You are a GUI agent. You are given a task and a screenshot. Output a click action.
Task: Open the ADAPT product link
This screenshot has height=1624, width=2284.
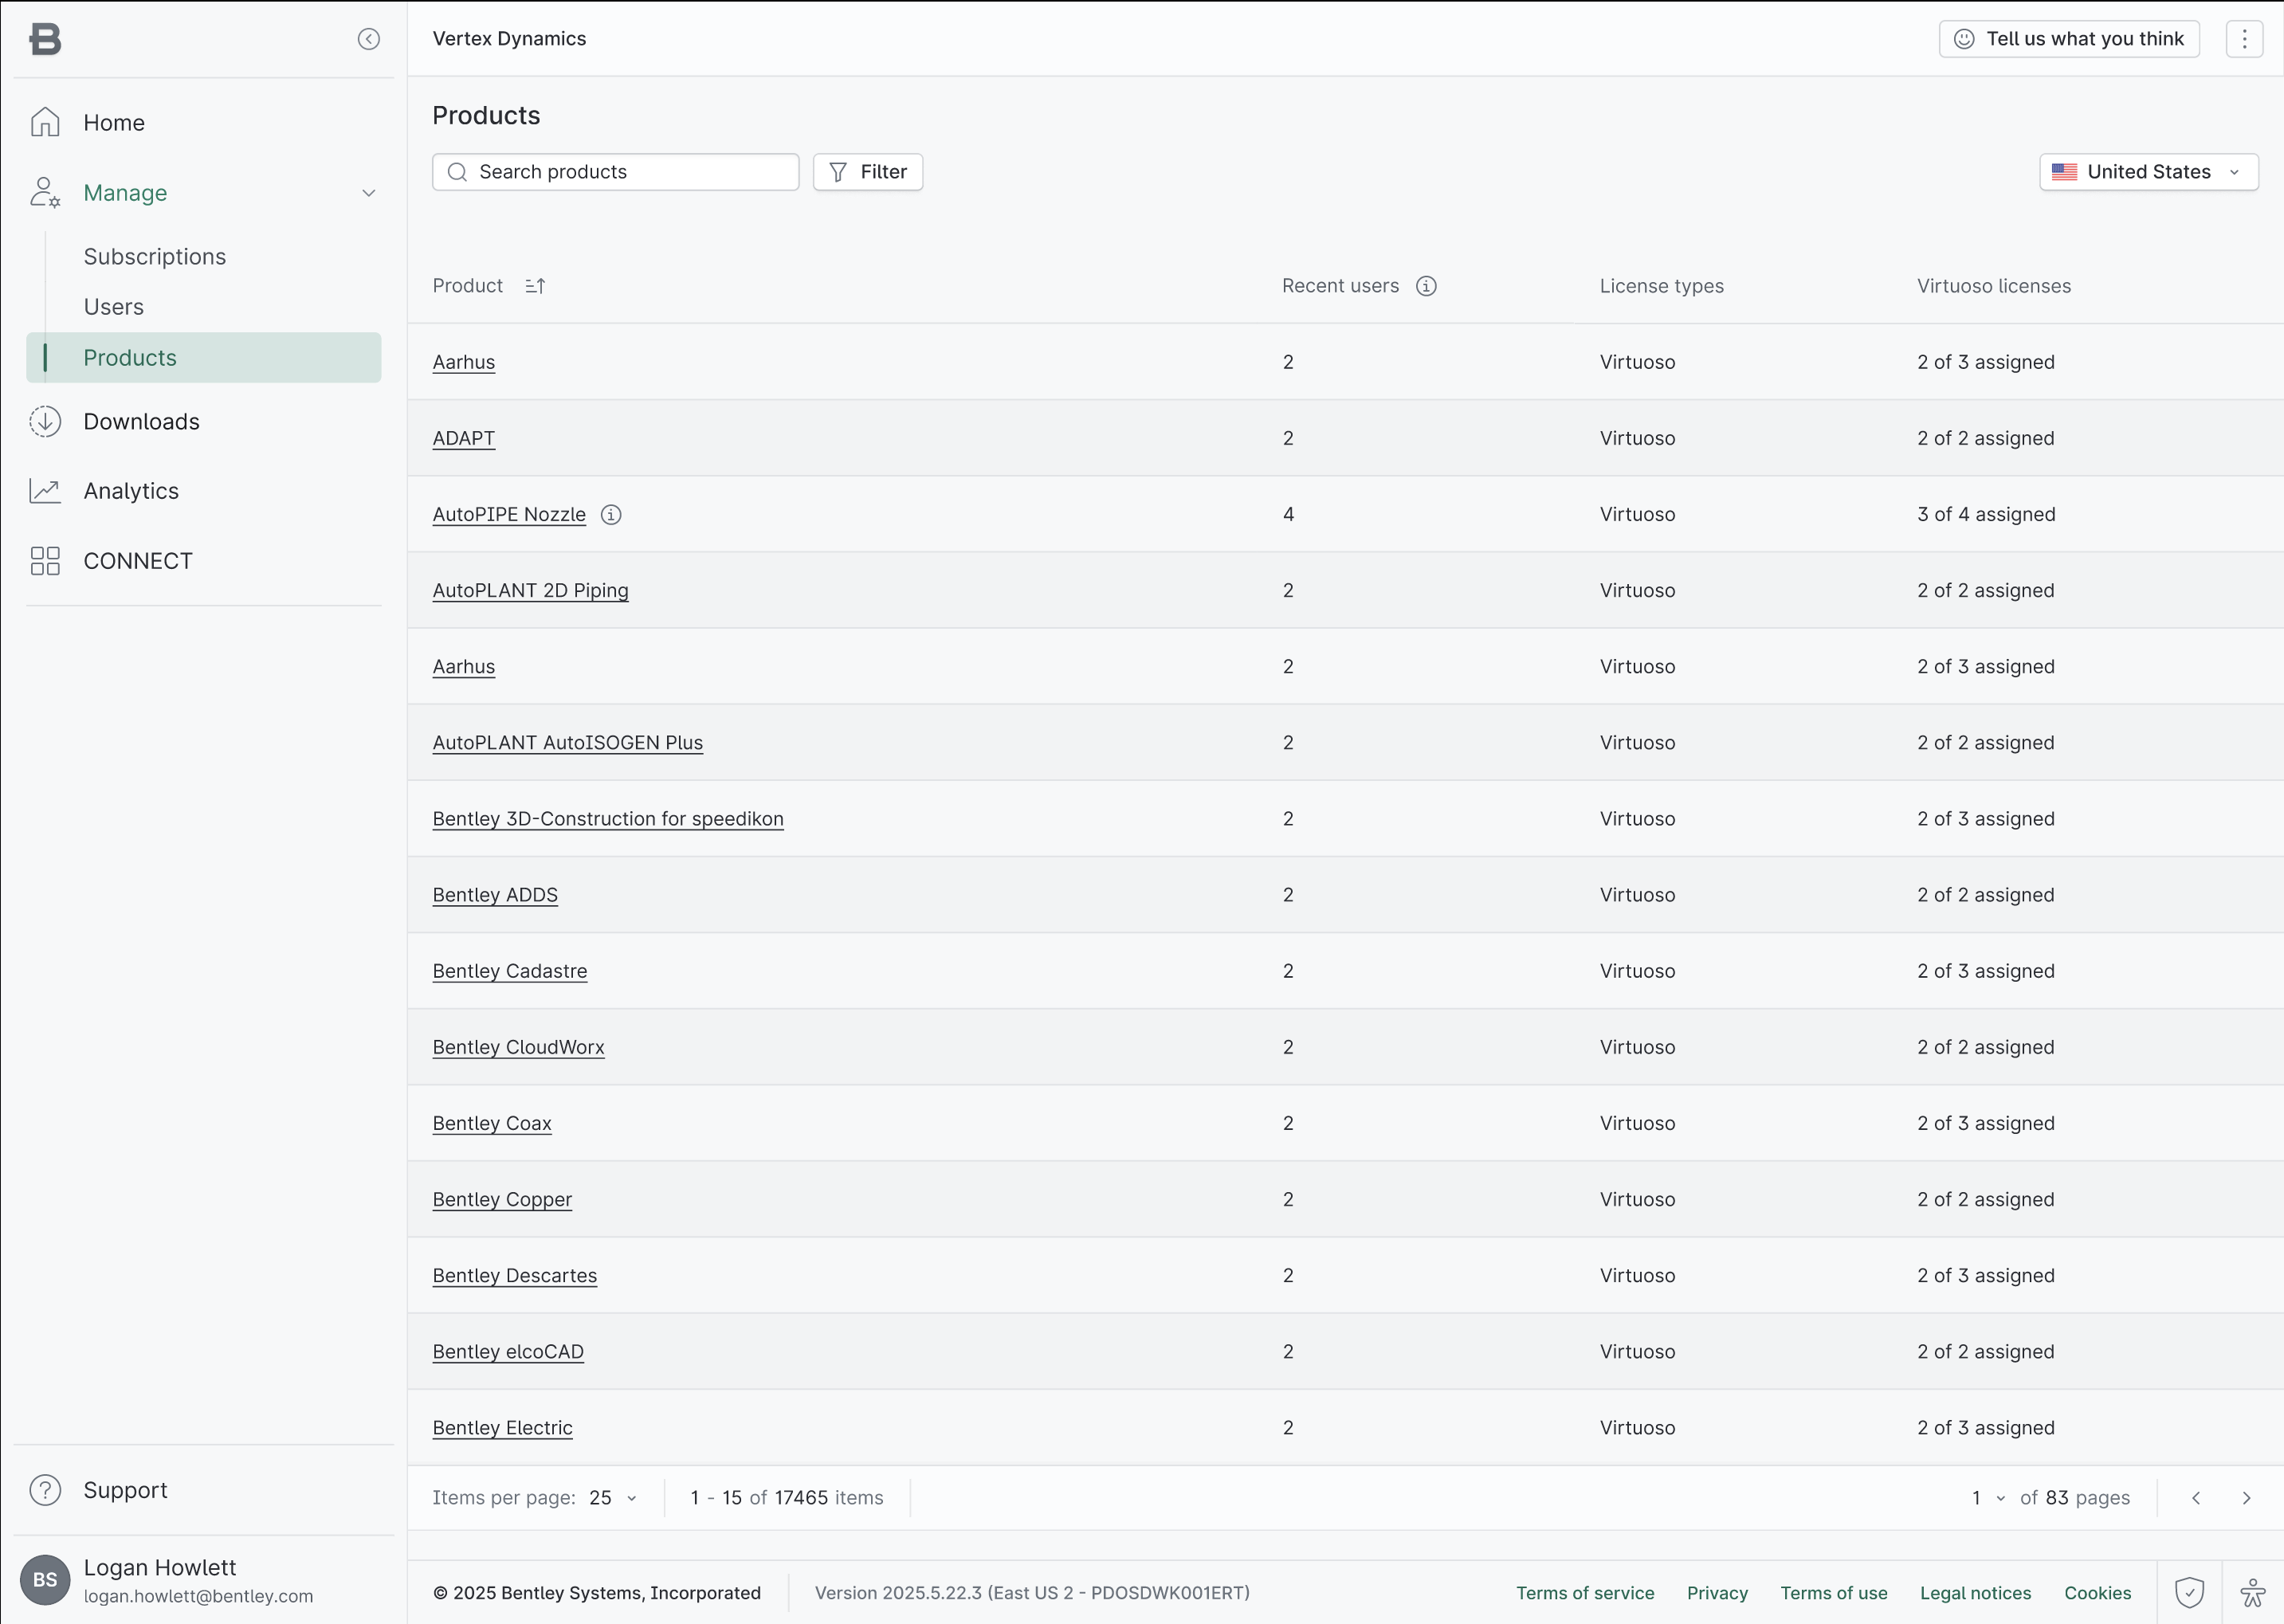[464, 438]
